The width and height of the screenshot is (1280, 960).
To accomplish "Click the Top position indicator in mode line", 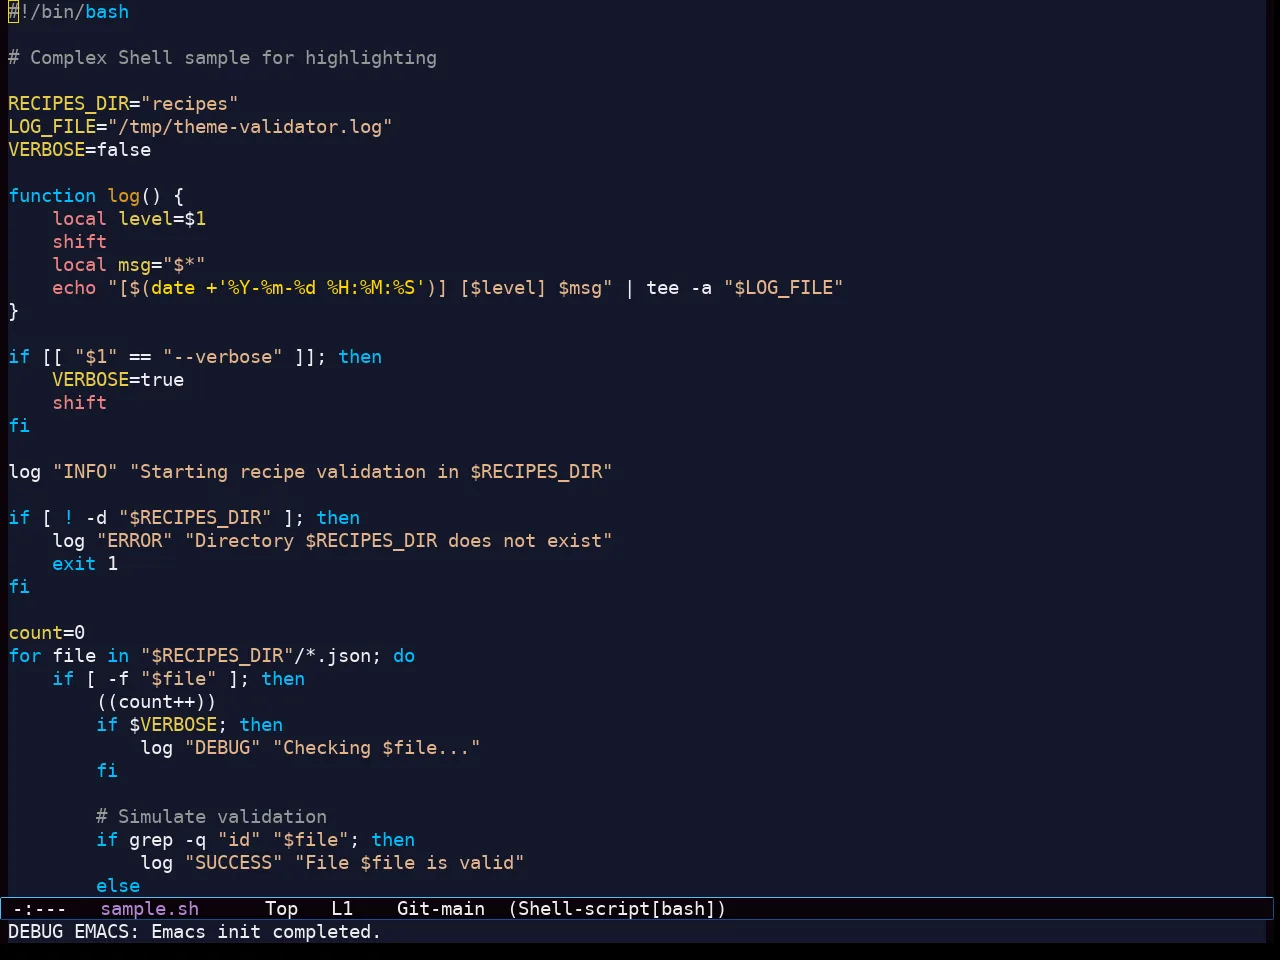I will coord(281,909).
